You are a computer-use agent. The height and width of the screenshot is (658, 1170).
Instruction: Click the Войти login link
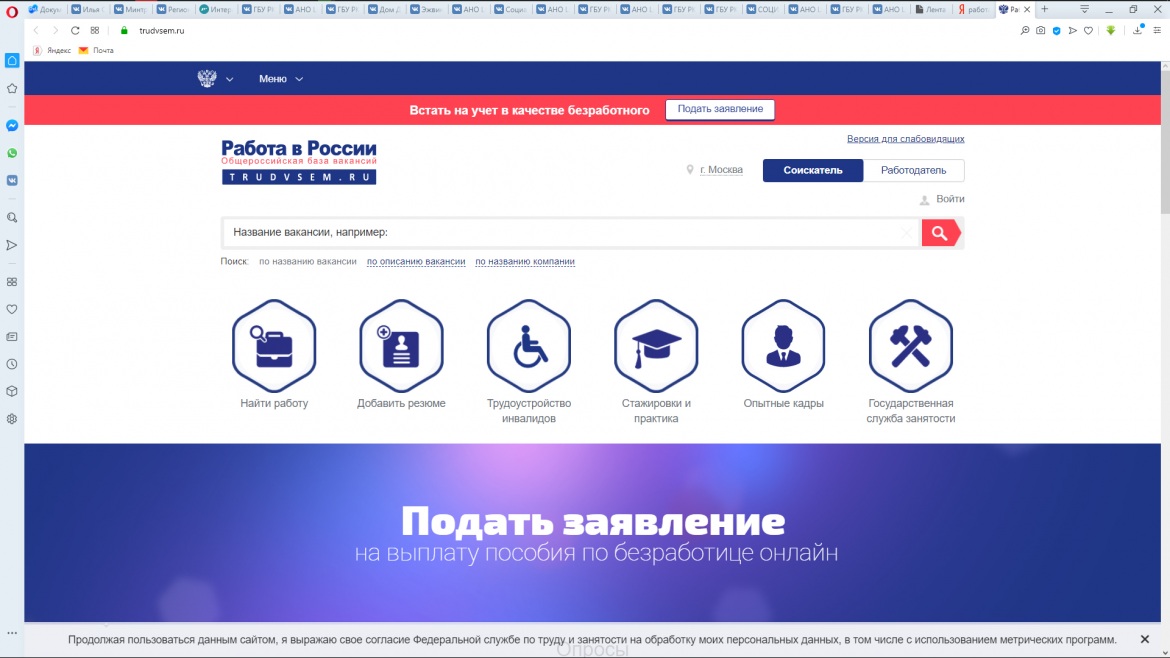[x=950, y=198]
